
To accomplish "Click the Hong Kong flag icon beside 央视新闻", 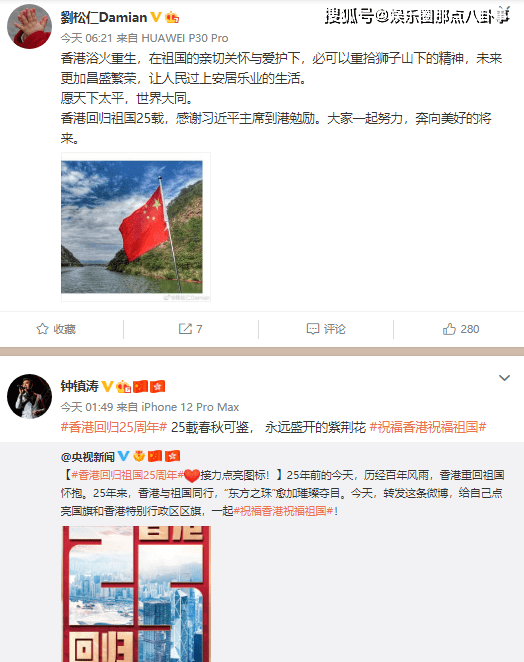I will pyautogui.click(x=173, y=456).
